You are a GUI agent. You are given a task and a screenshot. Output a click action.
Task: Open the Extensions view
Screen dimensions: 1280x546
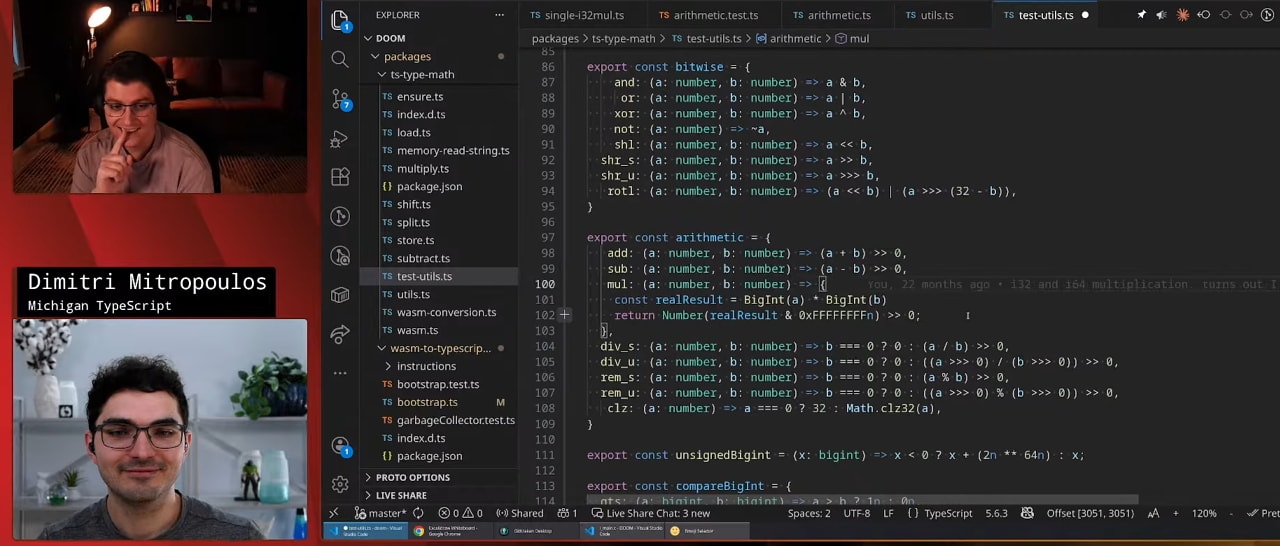tap(340, 177)
